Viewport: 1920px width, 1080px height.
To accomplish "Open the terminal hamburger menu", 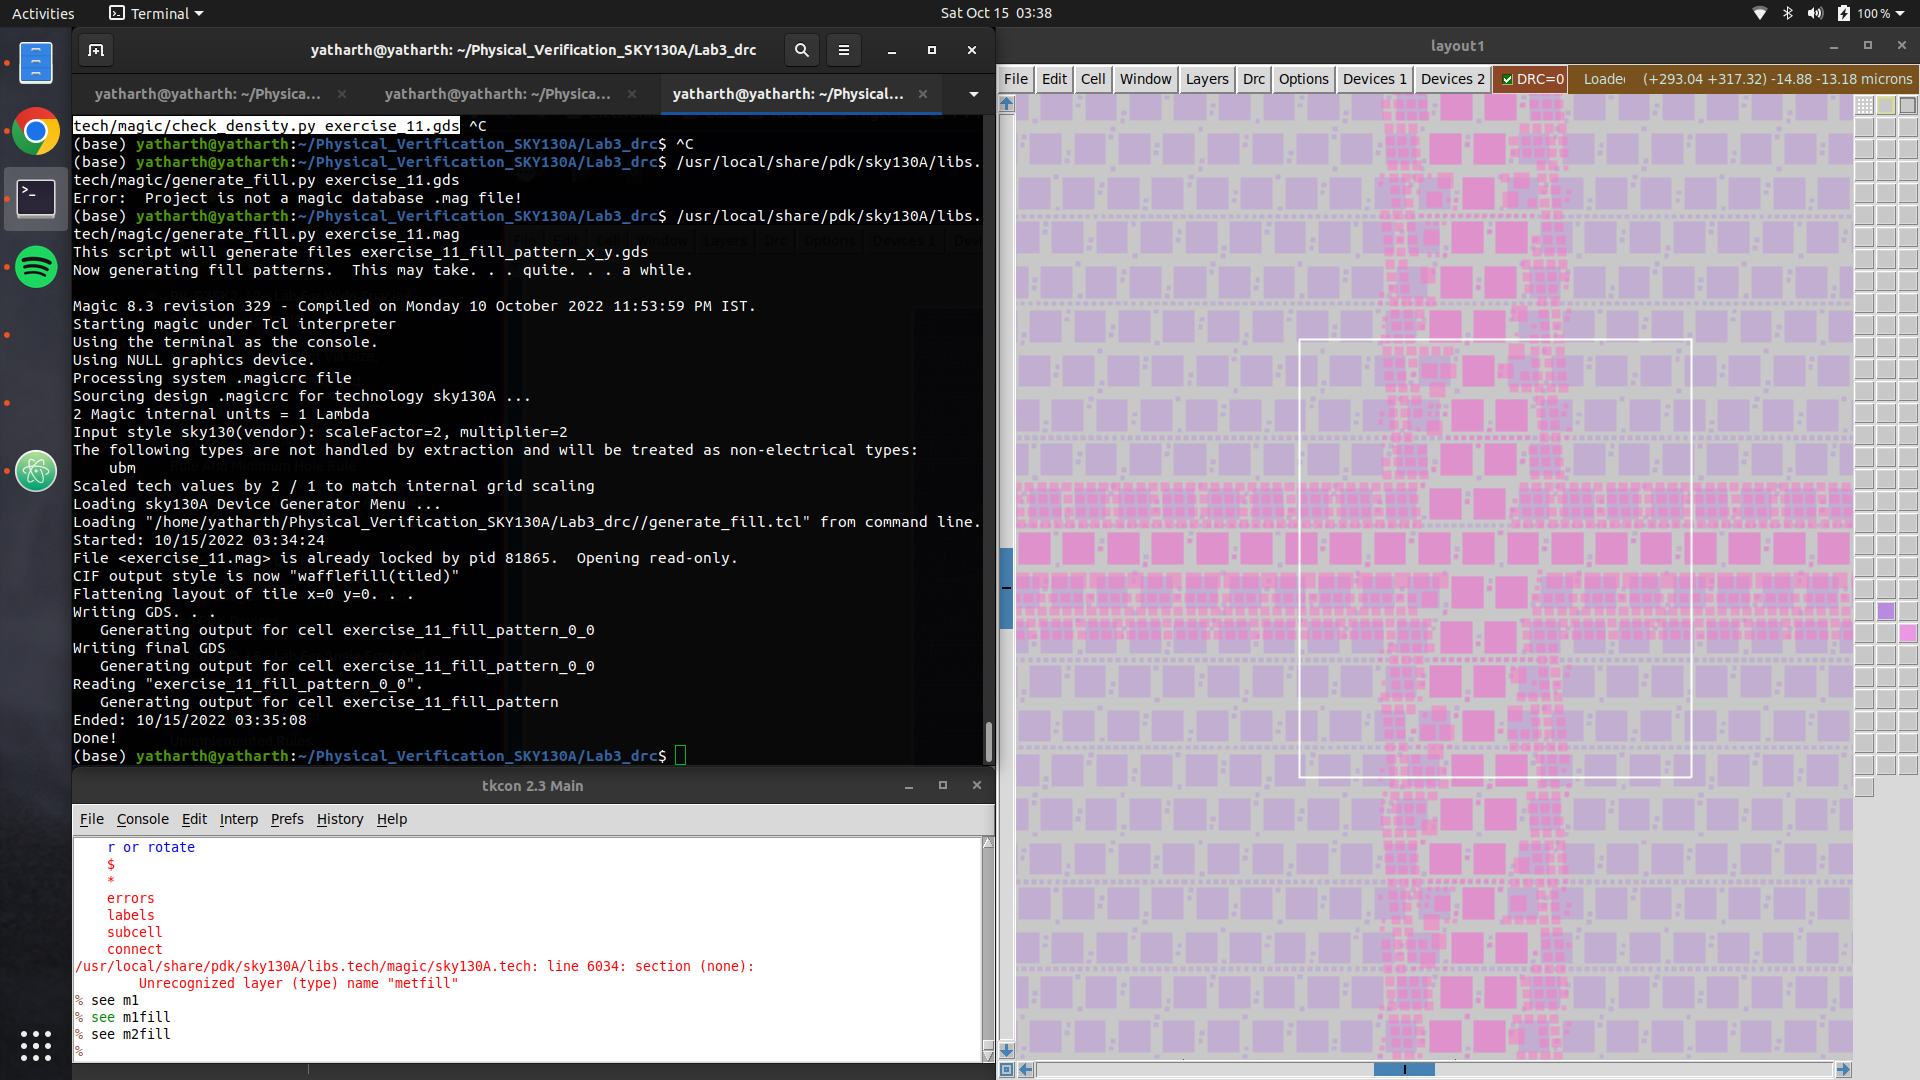I will pos(844,50).
